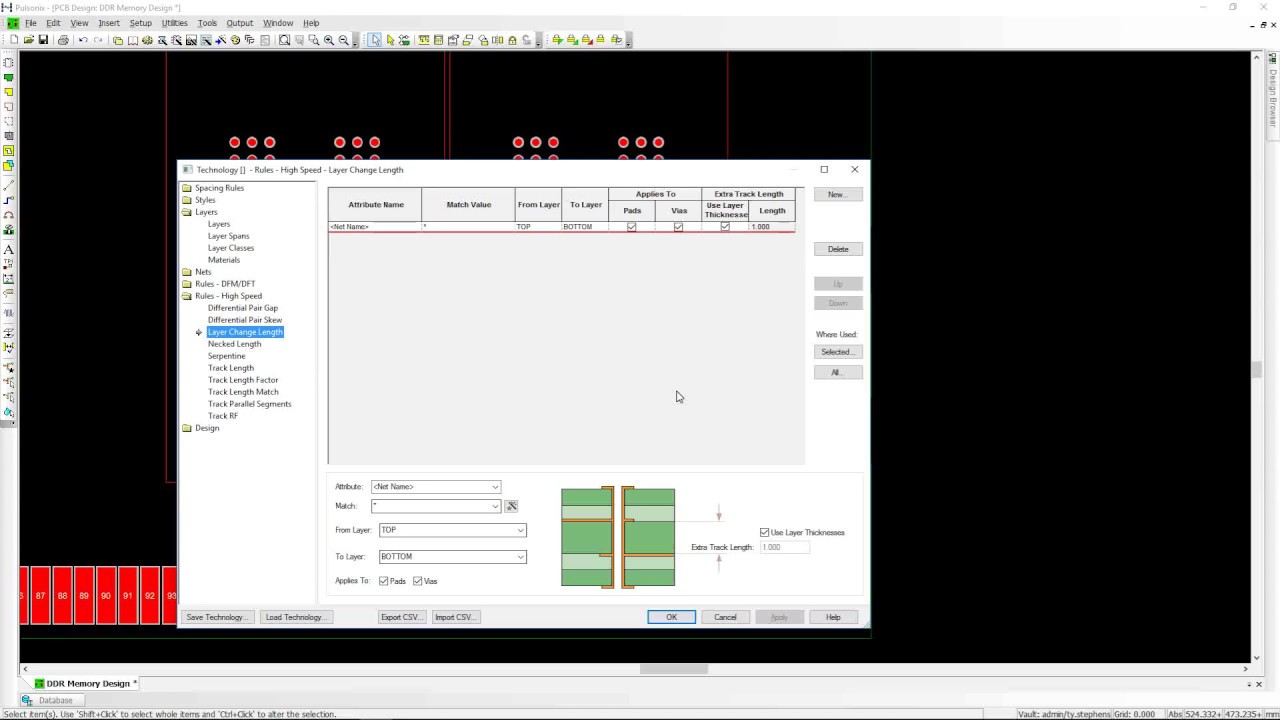Screen dimensions: 1280x720
Task: Click the green component tool in left toolbar
Action: click(9, 78)
